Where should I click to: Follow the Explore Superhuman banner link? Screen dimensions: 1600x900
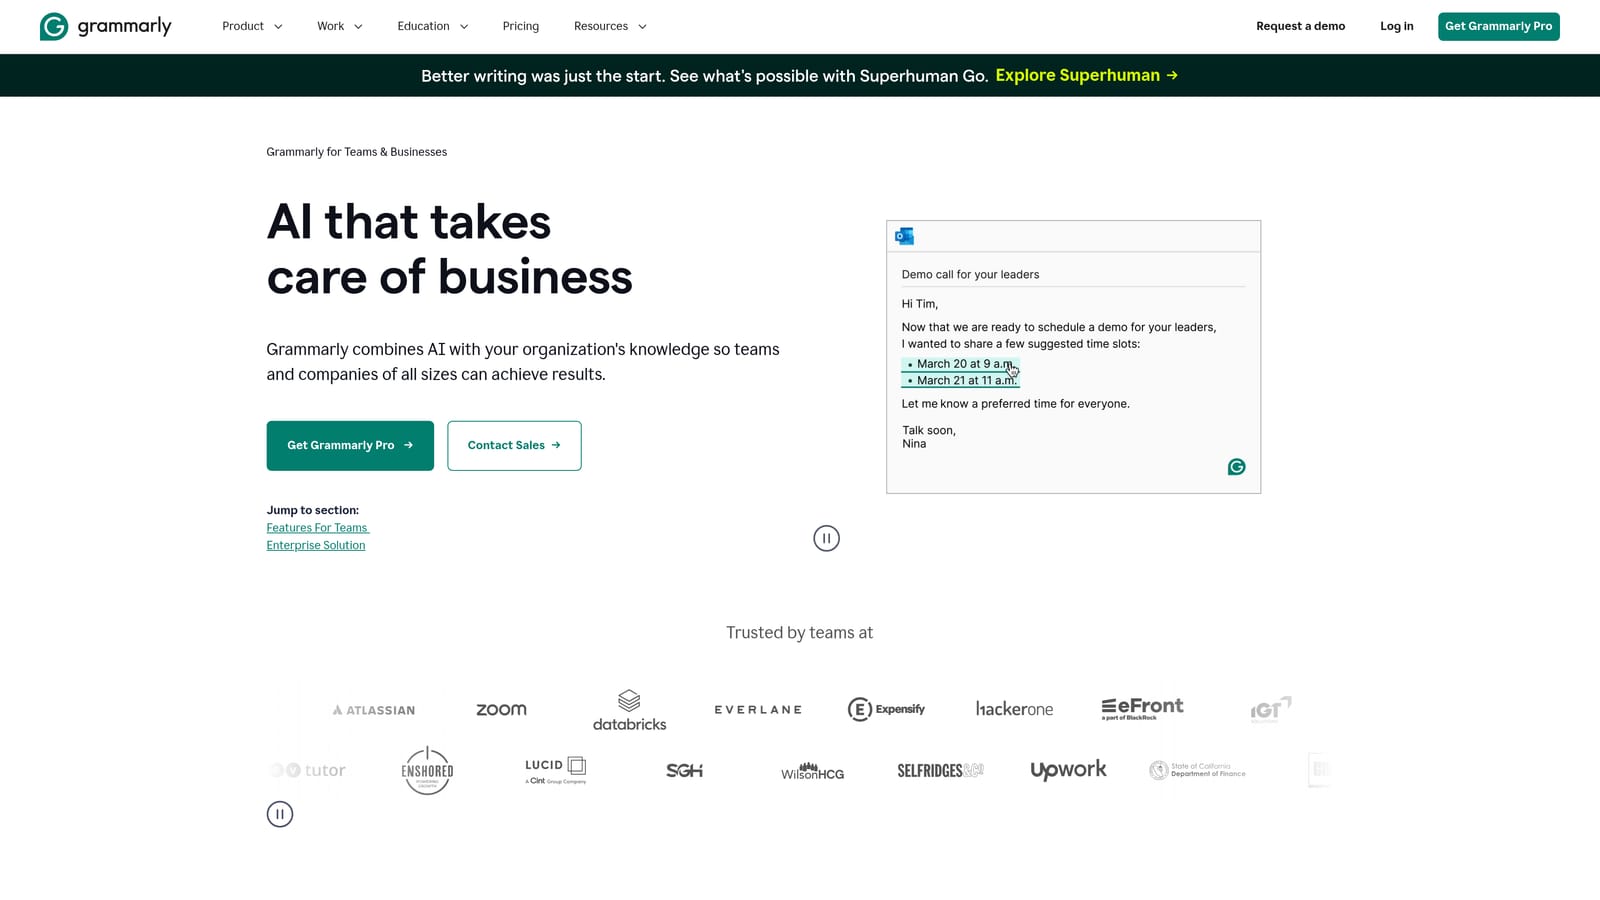tap(1086, 75)
